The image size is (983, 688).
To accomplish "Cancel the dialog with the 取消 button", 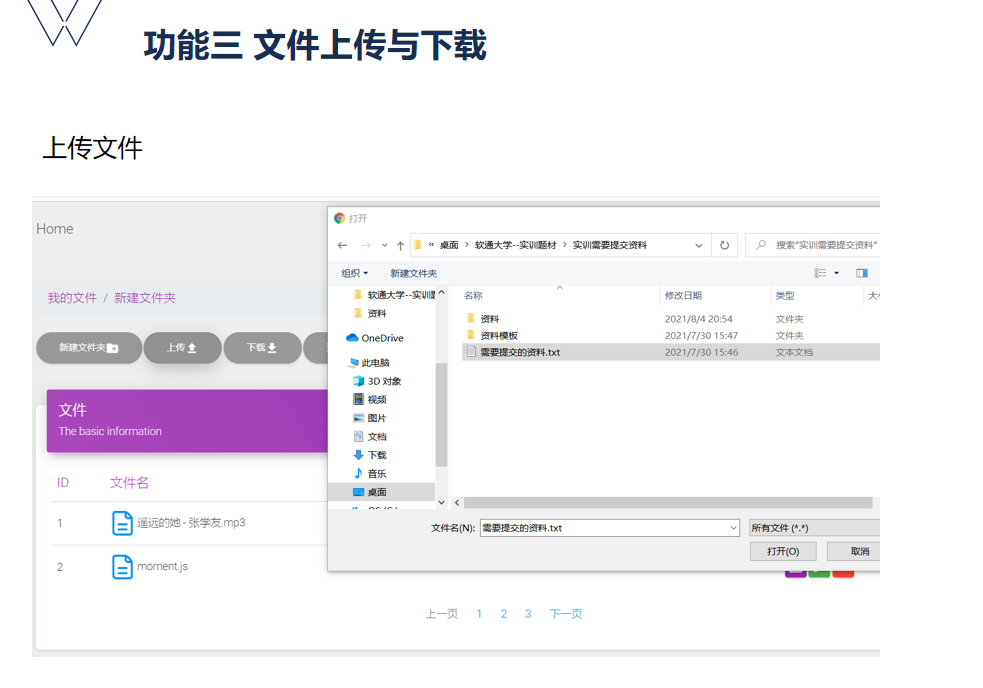I will [853, 551].
